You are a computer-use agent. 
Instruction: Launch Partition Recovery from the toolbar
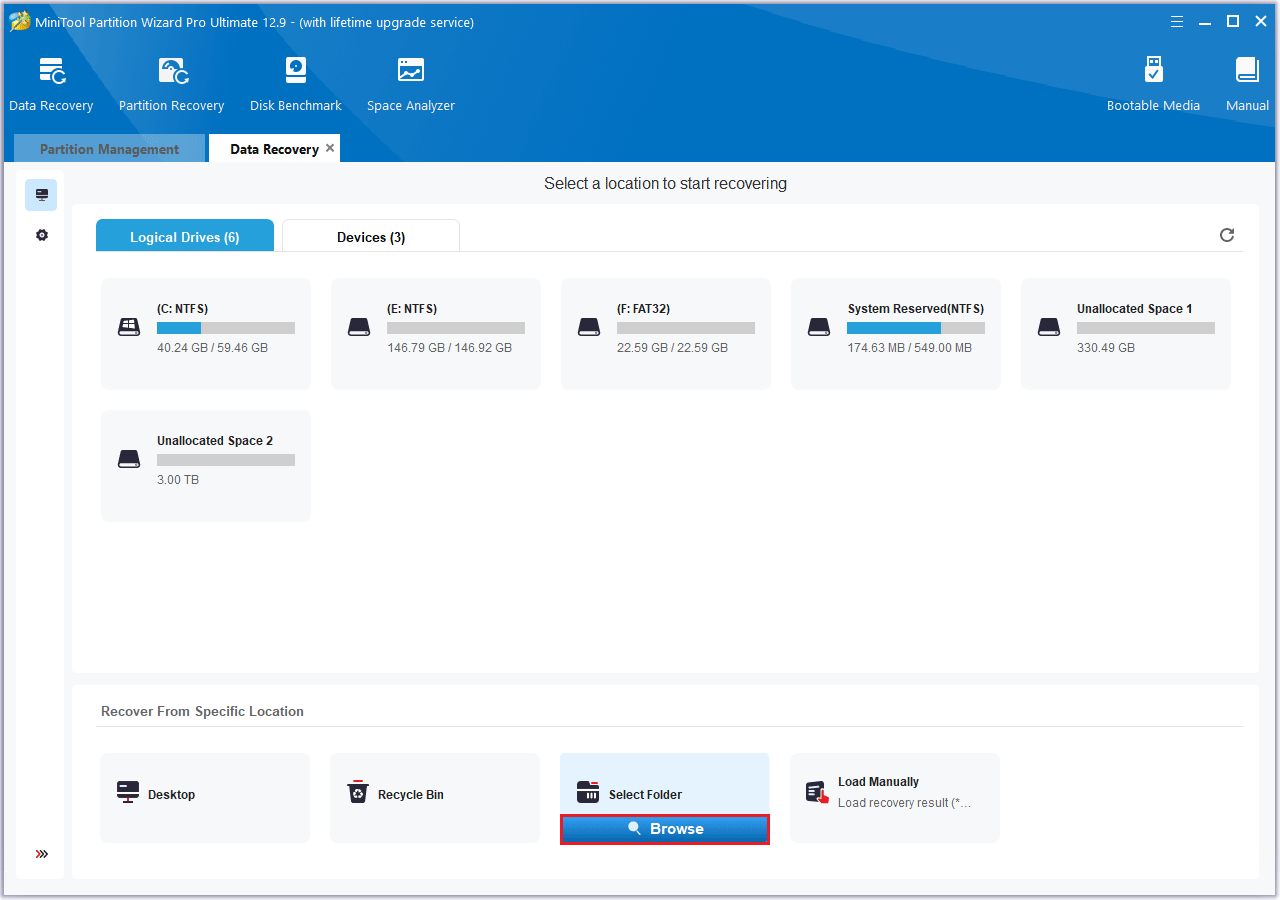tap(171, 85)
